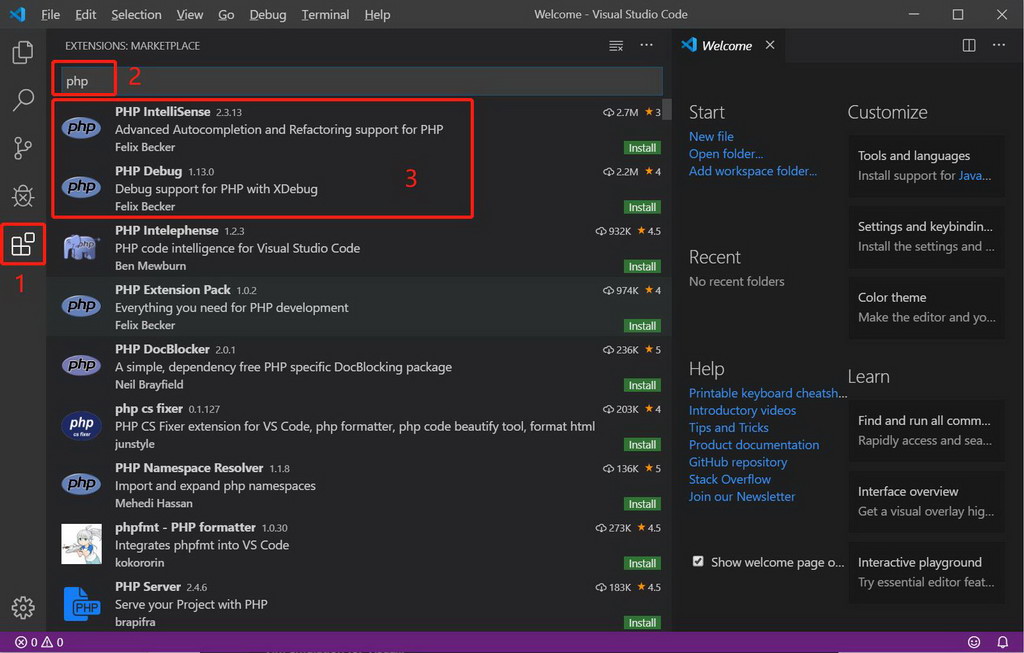Image resolution: width=1024 pixels, height=653 pixels.
Task: Select PHP Server extension icon
Action: tap(82, 603)
